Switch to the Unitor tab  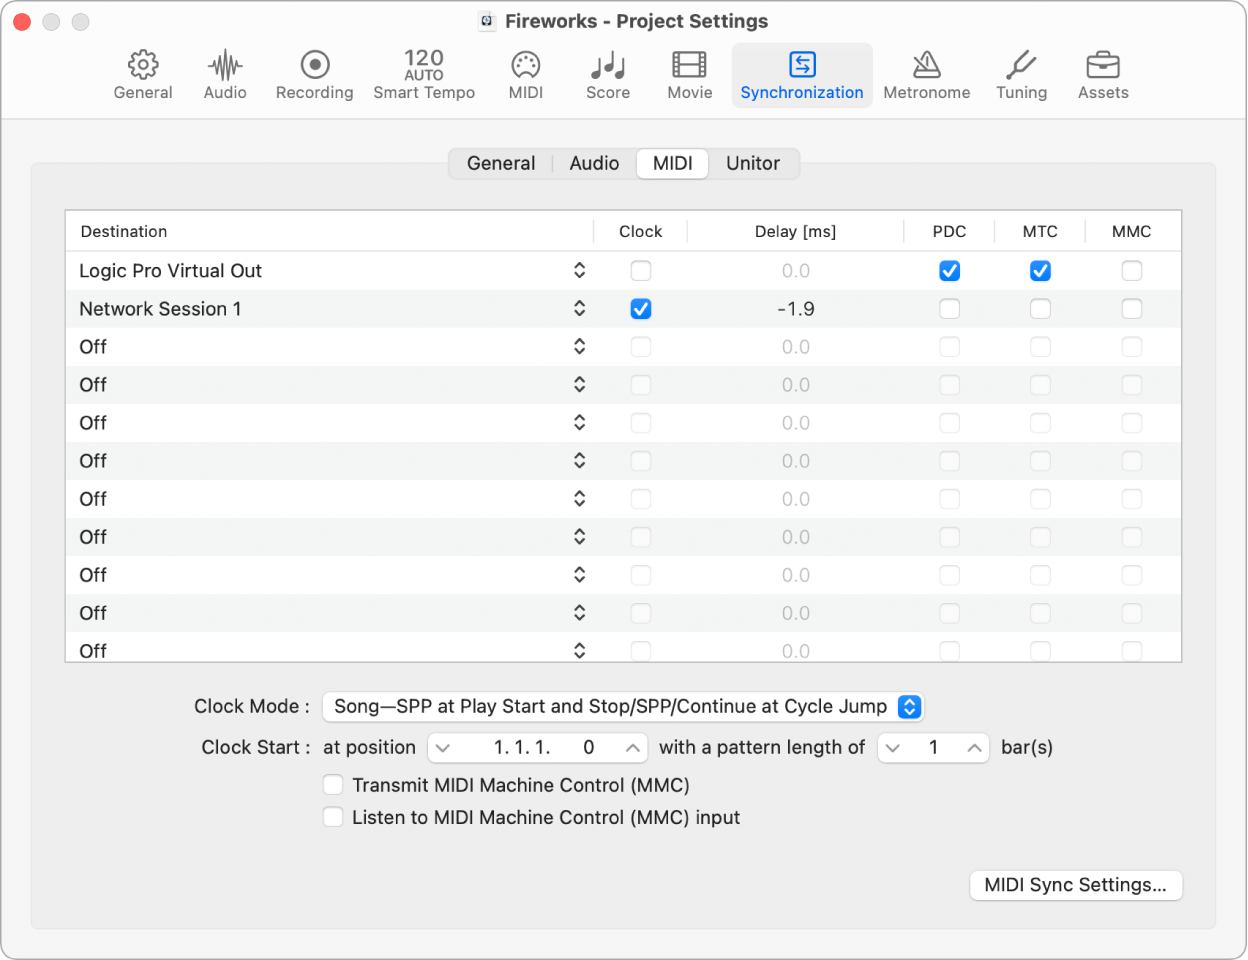pyautogui.click(x=753, y=163)
